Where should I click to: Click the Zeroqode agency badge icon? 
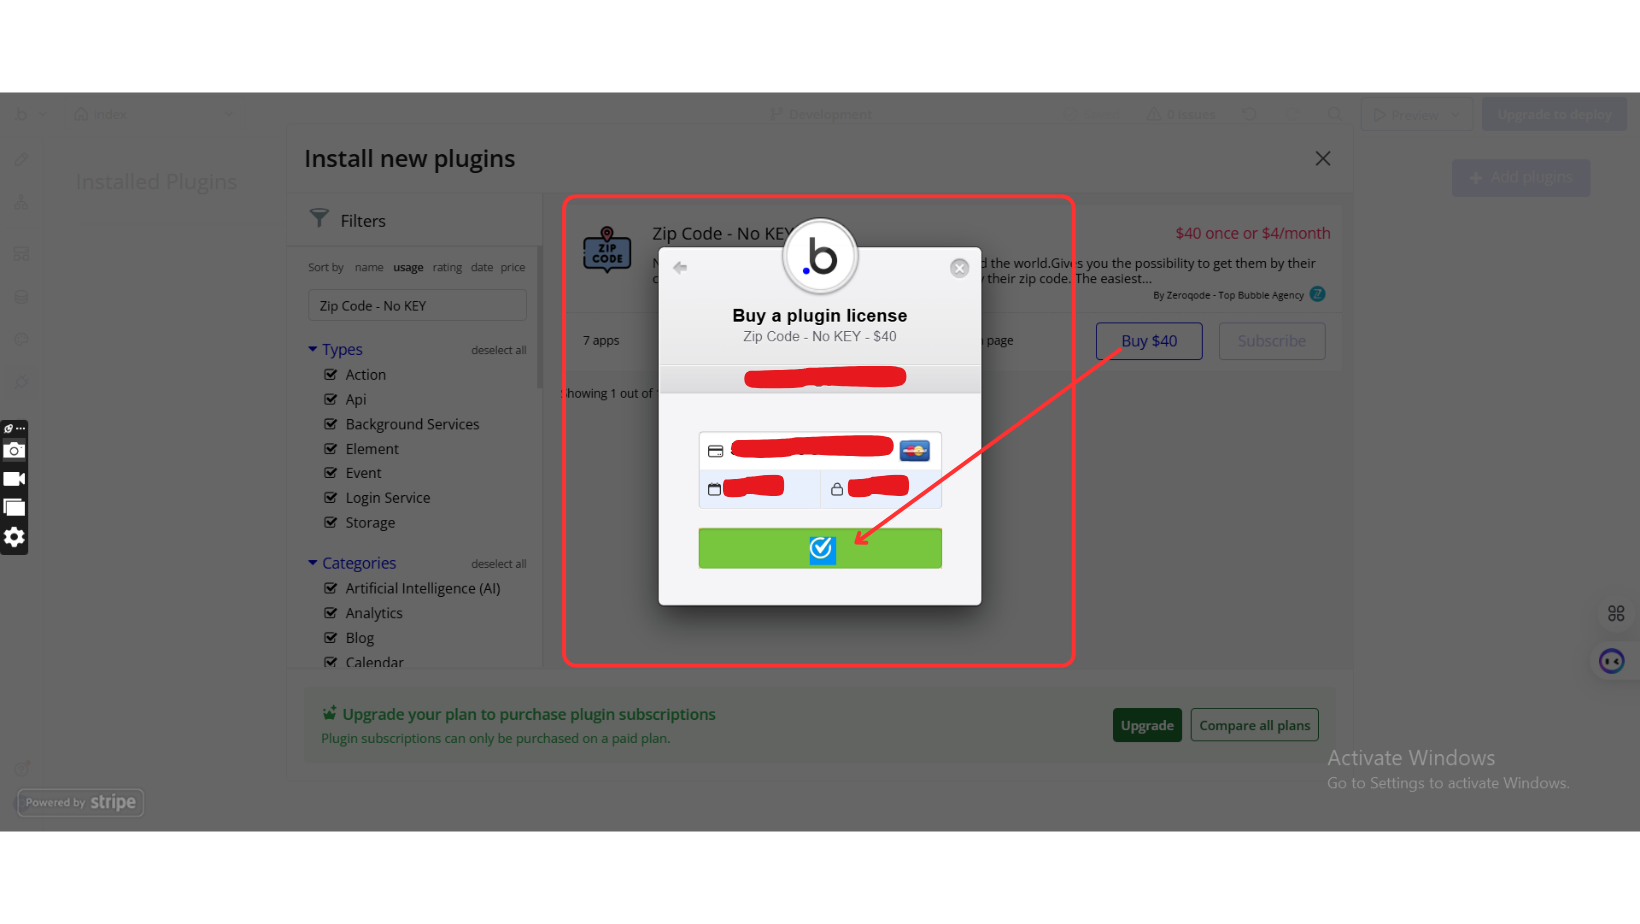pyautogui.click(x=1318, y=294)
